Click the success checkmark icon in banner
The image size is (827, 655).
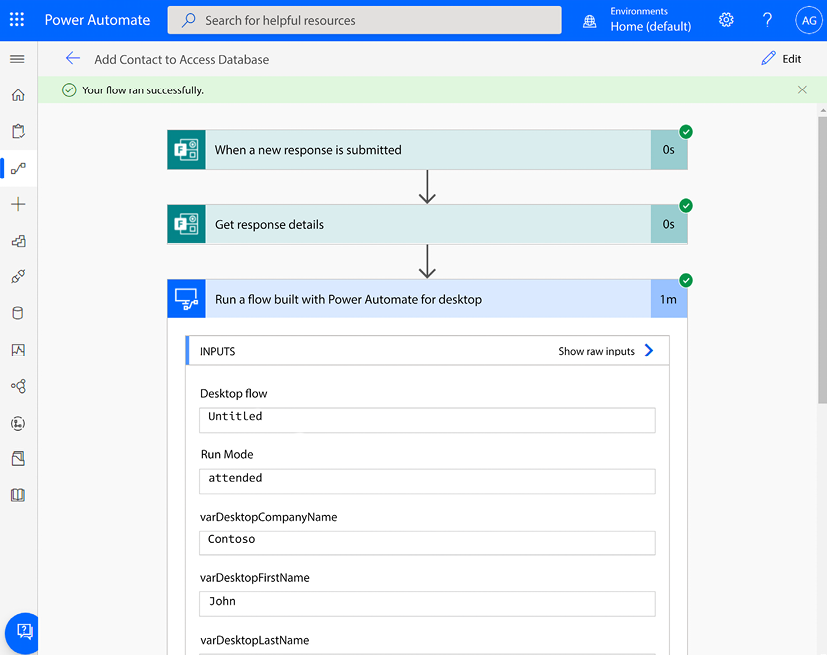click(69, 90)
